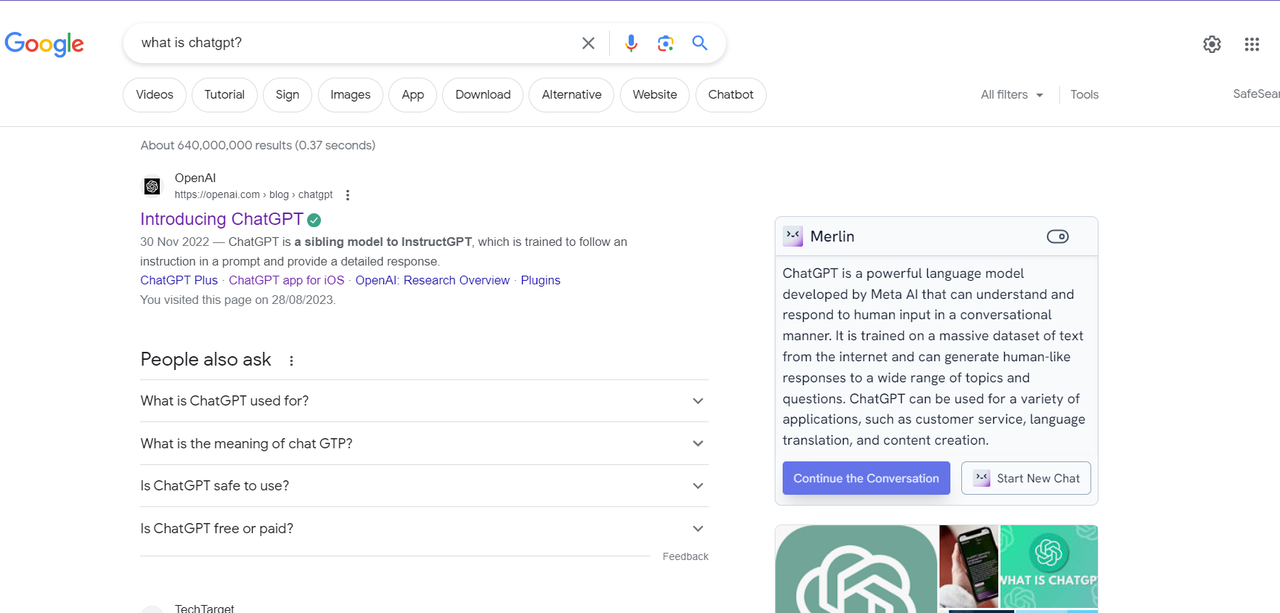The width and height of the screenshot is (1280, 613).
Task: Select the Alternative filter chip
Action: point(572,95)
